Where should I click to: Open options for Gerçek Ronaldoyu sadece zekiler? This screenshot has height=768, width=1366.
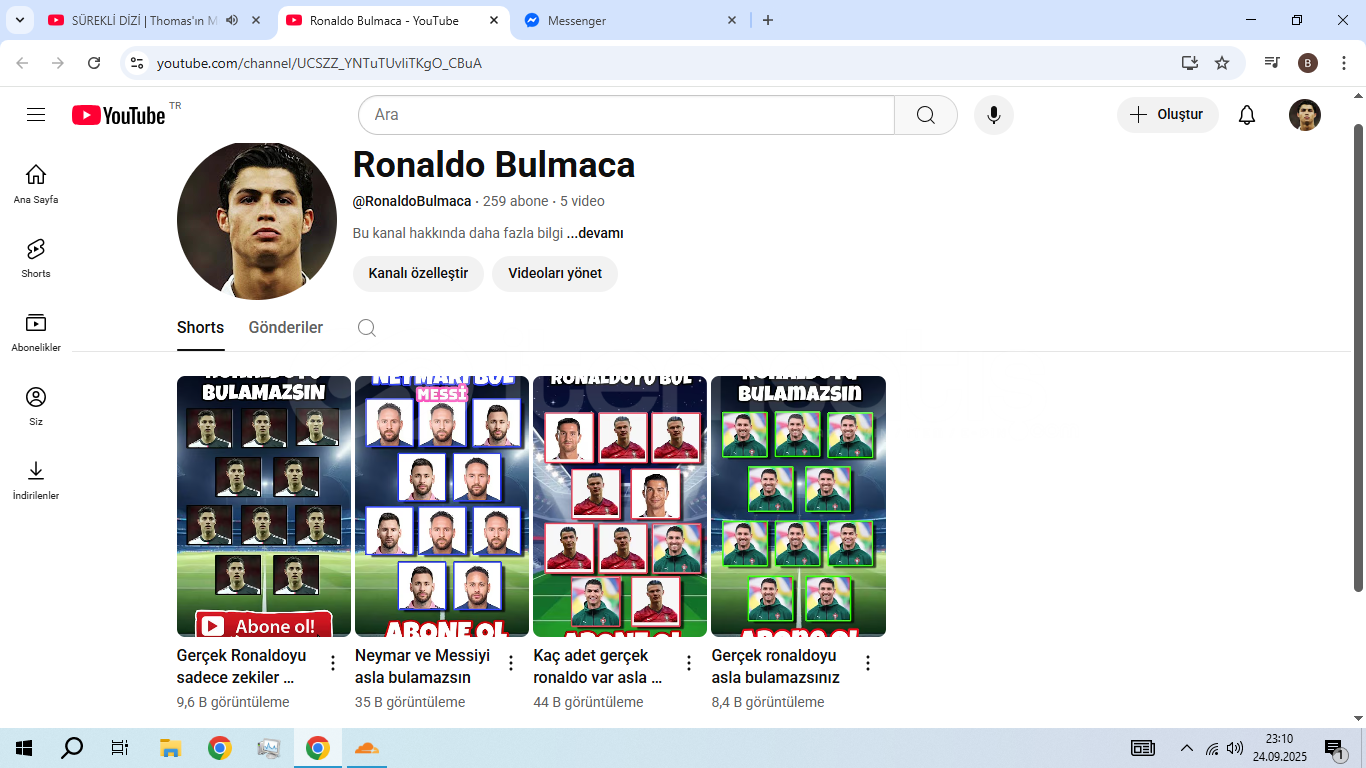(333, 663)
